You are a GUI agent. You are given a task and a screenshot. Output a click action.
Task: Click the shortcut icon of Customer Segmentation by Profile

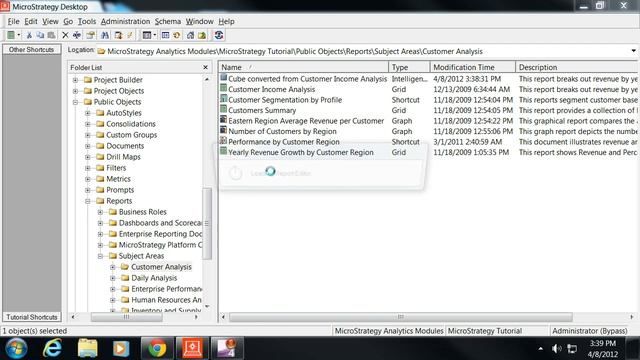pos(224,99)
